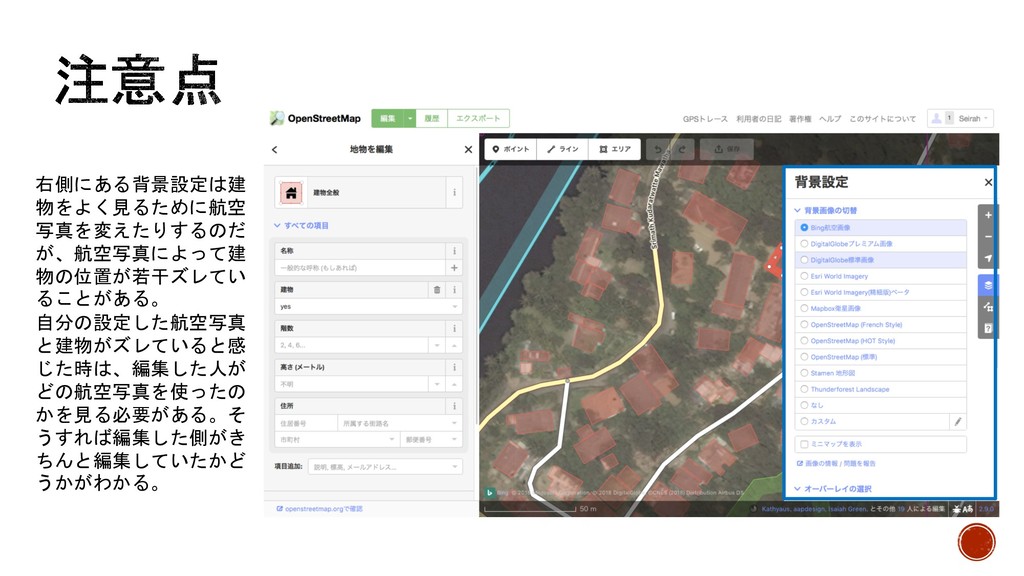Click the green 編集 tab
Screen dimensions: 1024x576
pyautogui.click(x=388, y=118)
